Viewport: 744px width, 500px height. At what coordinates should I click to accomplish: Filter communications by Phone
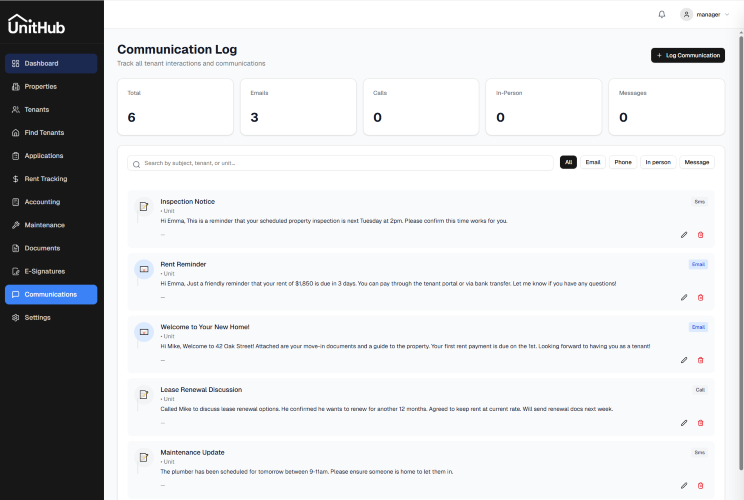[x=623, y=162]
